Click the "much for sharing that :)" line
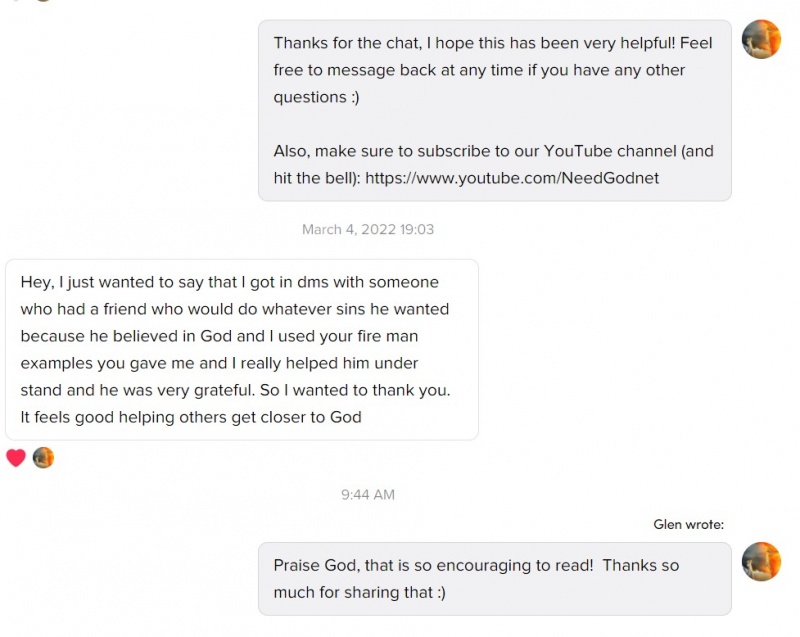 point(360,592)
